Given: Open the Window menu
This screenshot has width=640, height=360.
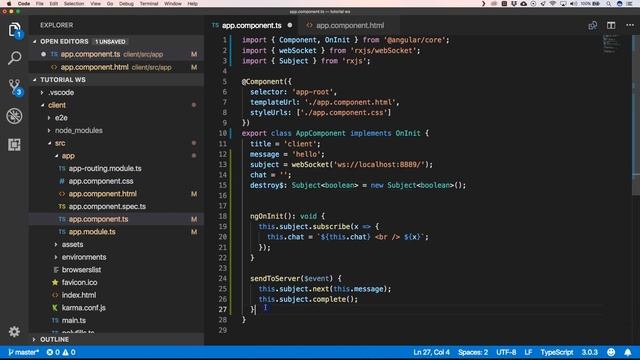Looking at the screenshot, I should point(173,3).
